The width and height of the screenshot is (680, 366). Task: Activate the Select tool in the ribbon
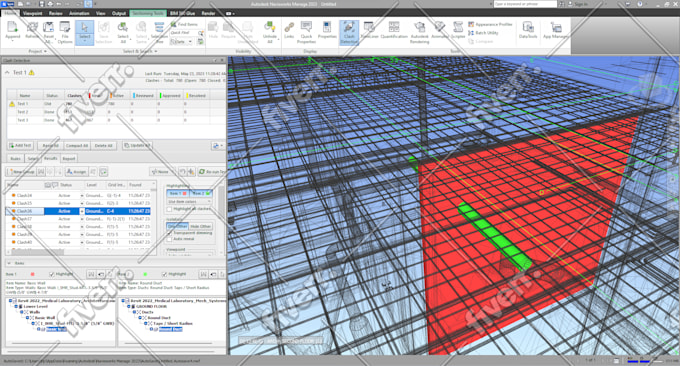point(85,32)
